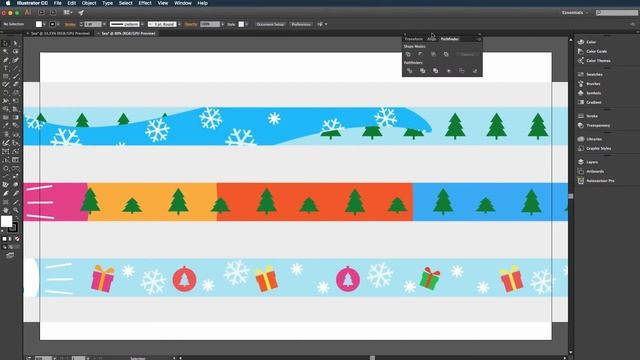This screenshot has width=640, height=360.
Task: Open the stroke weight dropdown
Action: (x=104, y=24)
